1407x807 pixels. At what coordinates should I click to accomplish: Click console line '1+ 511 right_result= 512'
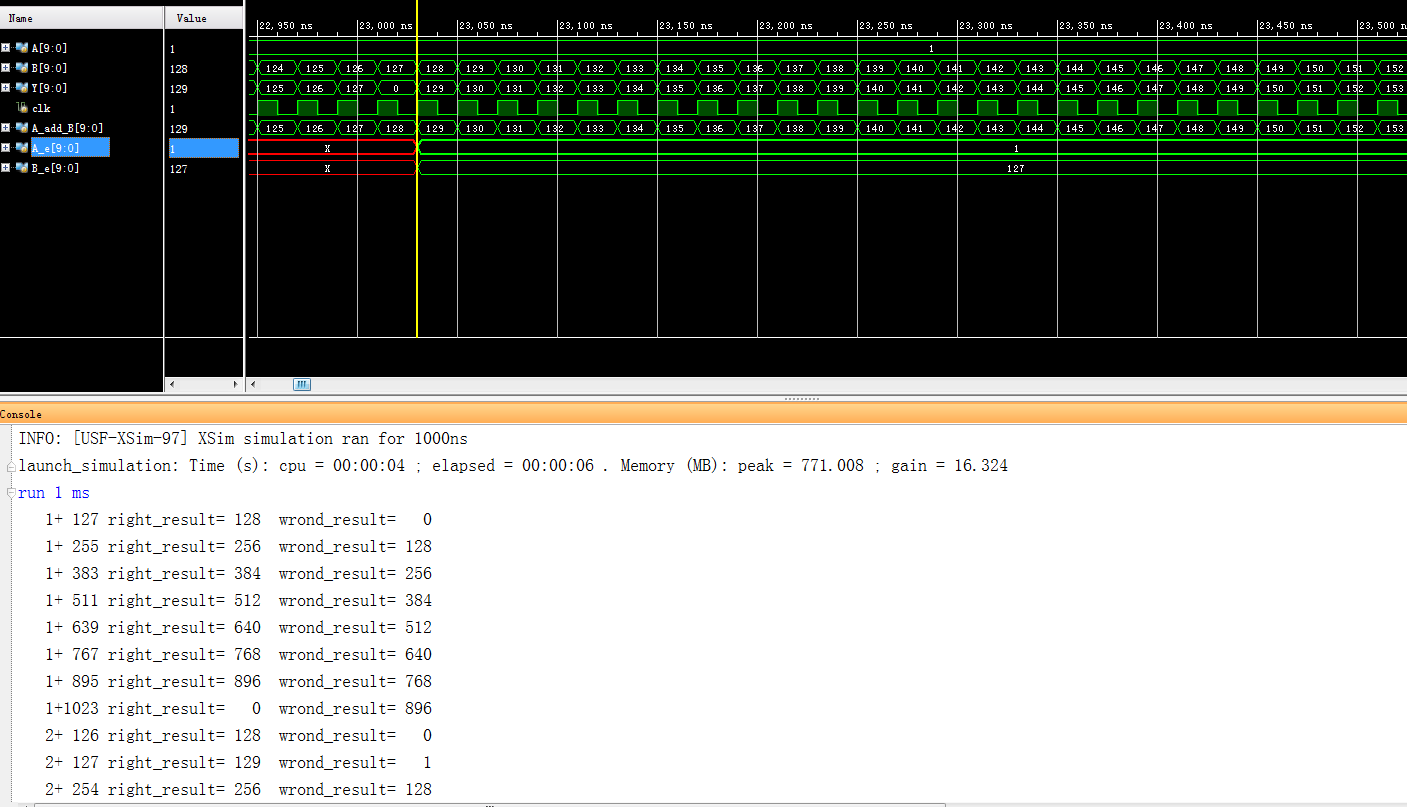238,601
